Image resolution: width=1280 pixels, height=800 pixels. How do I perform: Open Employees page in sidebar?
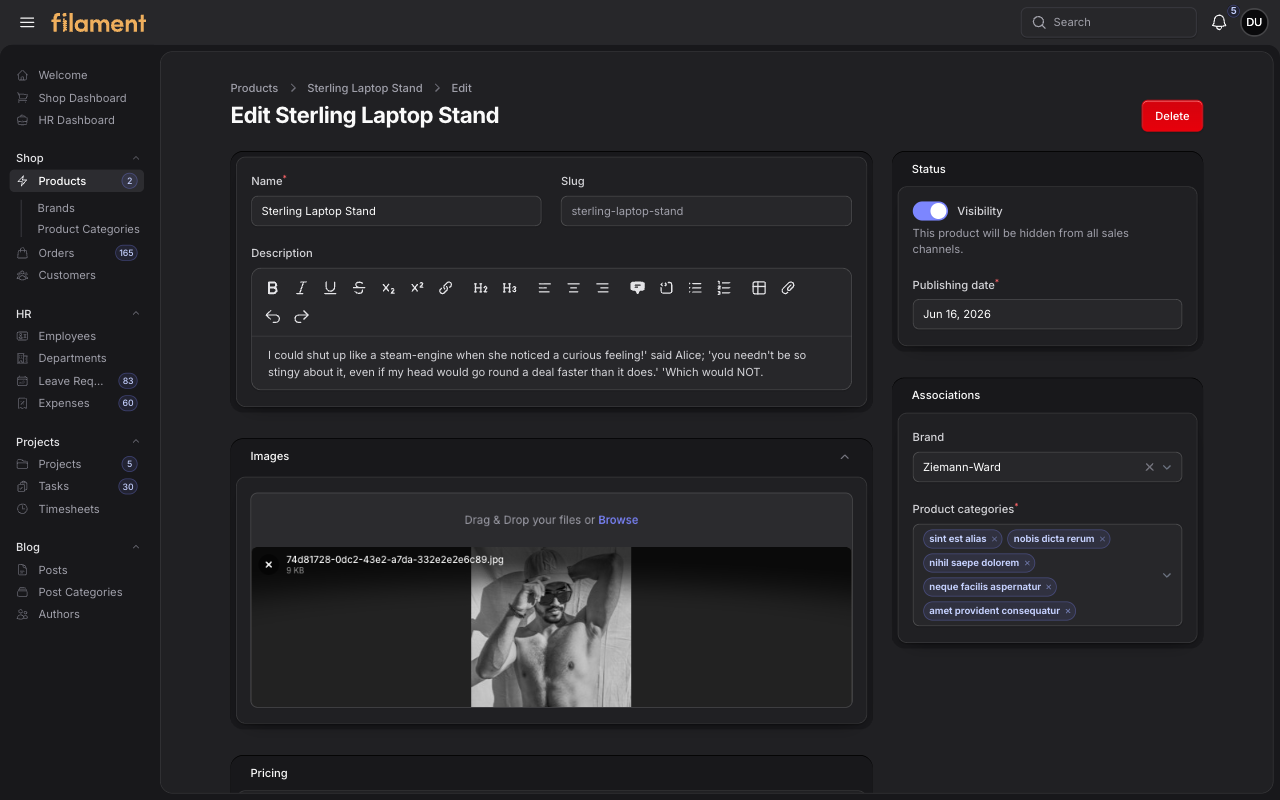[77, 336]
